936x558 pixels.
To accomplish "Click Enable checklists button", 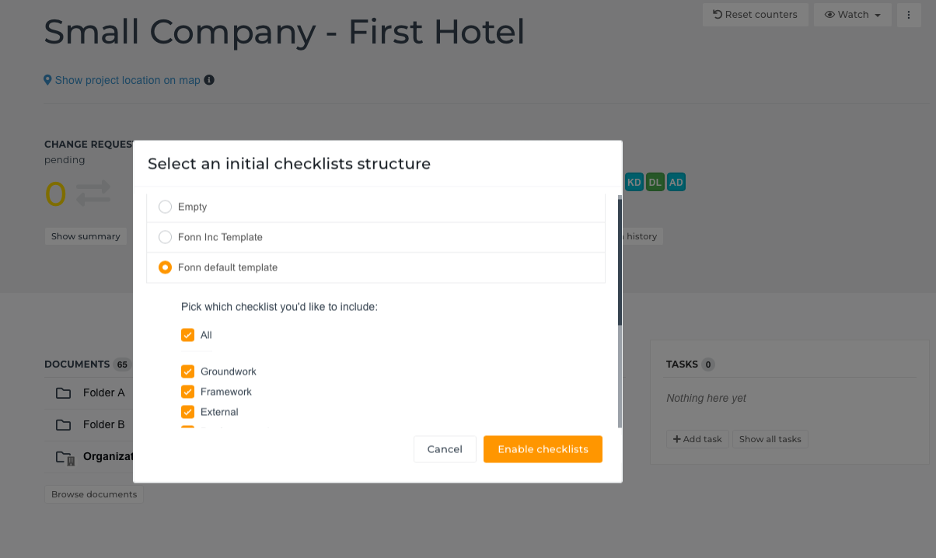I will (543, 449).
